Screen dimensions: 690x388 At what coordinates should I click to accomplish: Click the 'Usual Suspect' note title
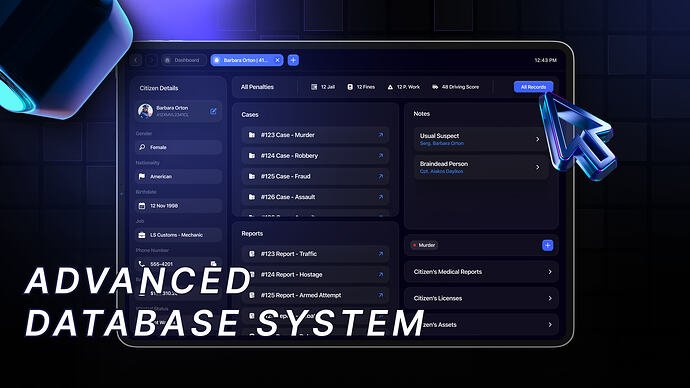point(439,136)
